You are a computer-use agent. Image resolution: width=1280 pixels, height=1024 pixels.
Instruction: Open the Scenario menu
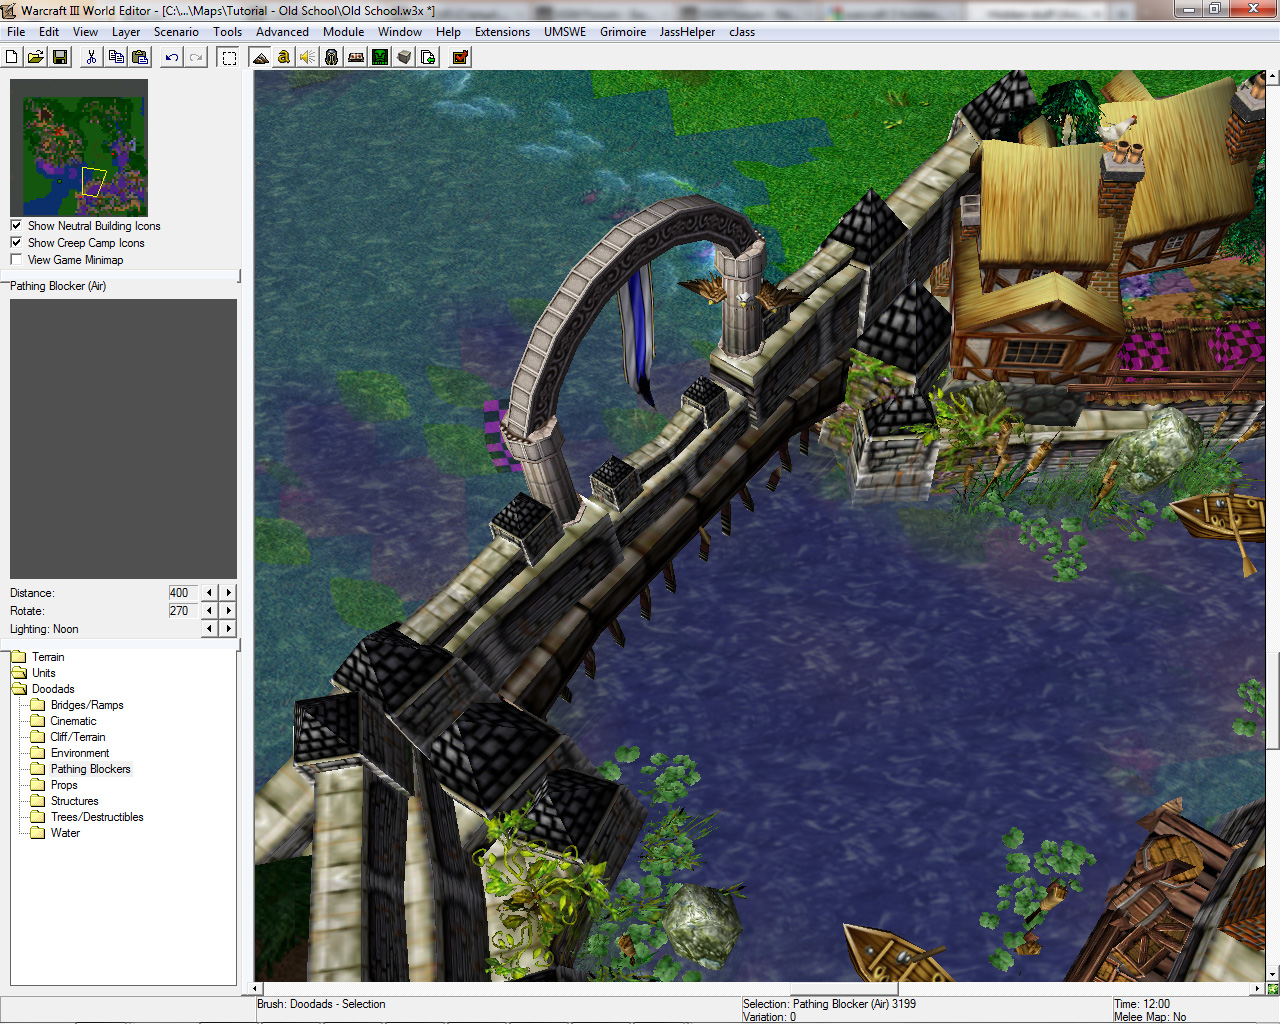[176, 32]
